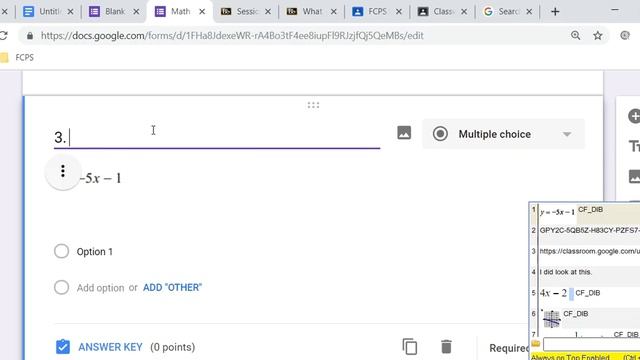Image resolution: width=640 pixels, height=360 pixels.
Task: Switch to the Session tab
Action: pyautogui.click(x=246, y=12)
